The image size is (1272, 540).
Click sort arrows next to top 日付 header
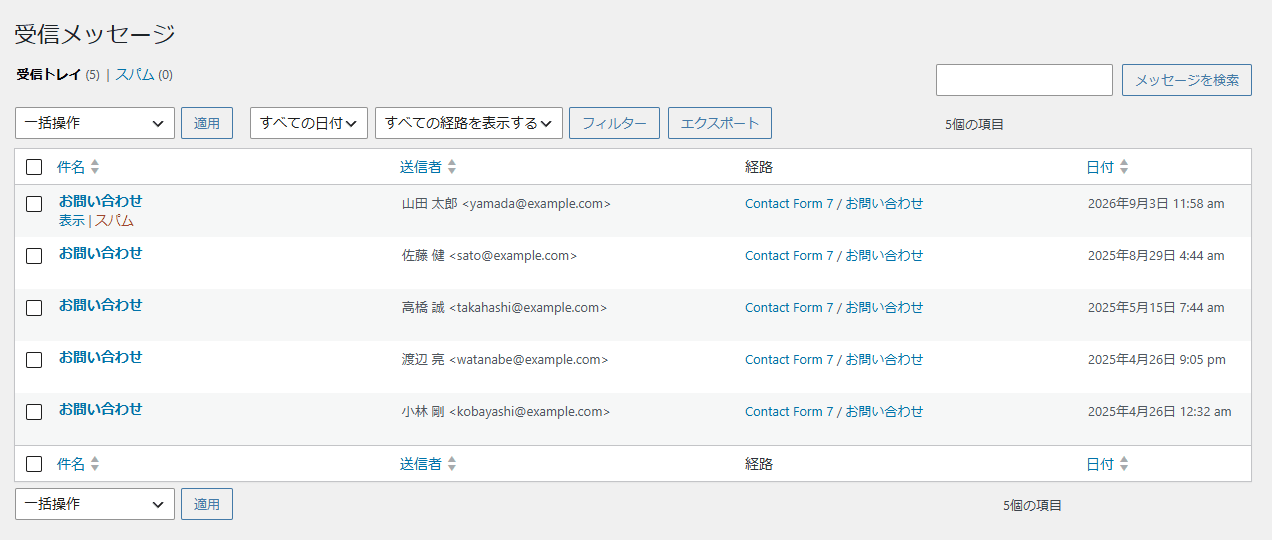(x=1124, y=167)
